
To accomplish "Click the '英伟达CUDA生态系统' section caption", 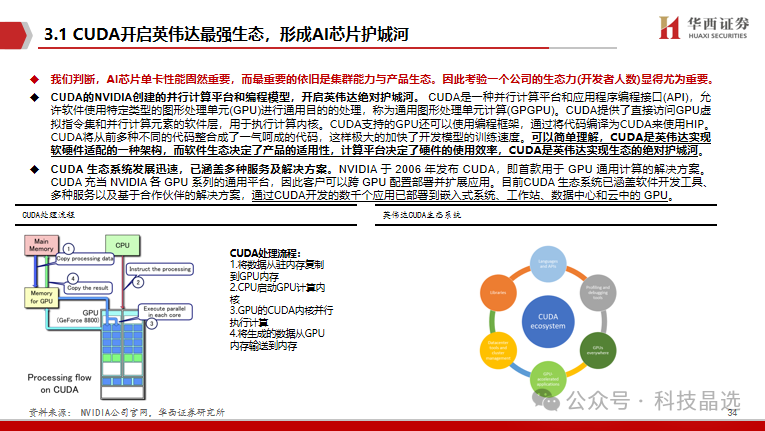I will 422,215.
